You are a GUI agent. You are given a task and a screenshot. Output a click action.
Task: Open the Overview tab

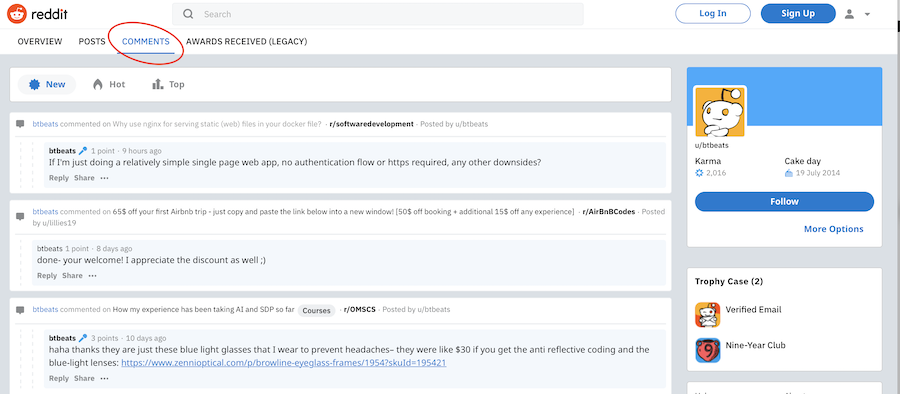coord(40,41)
